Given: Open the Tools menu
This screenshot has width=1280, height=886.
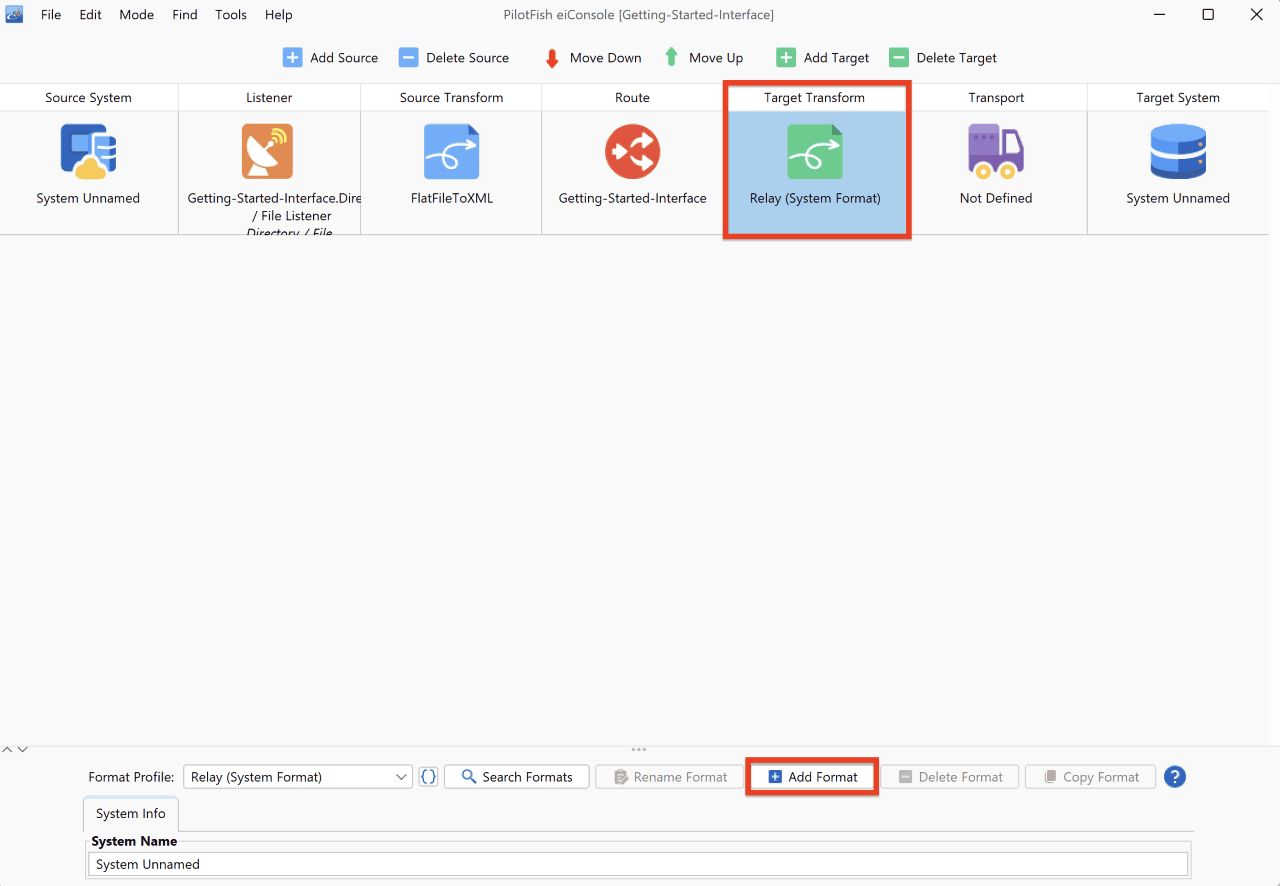Looking at the screenshot, I should [x=231, y=15].
